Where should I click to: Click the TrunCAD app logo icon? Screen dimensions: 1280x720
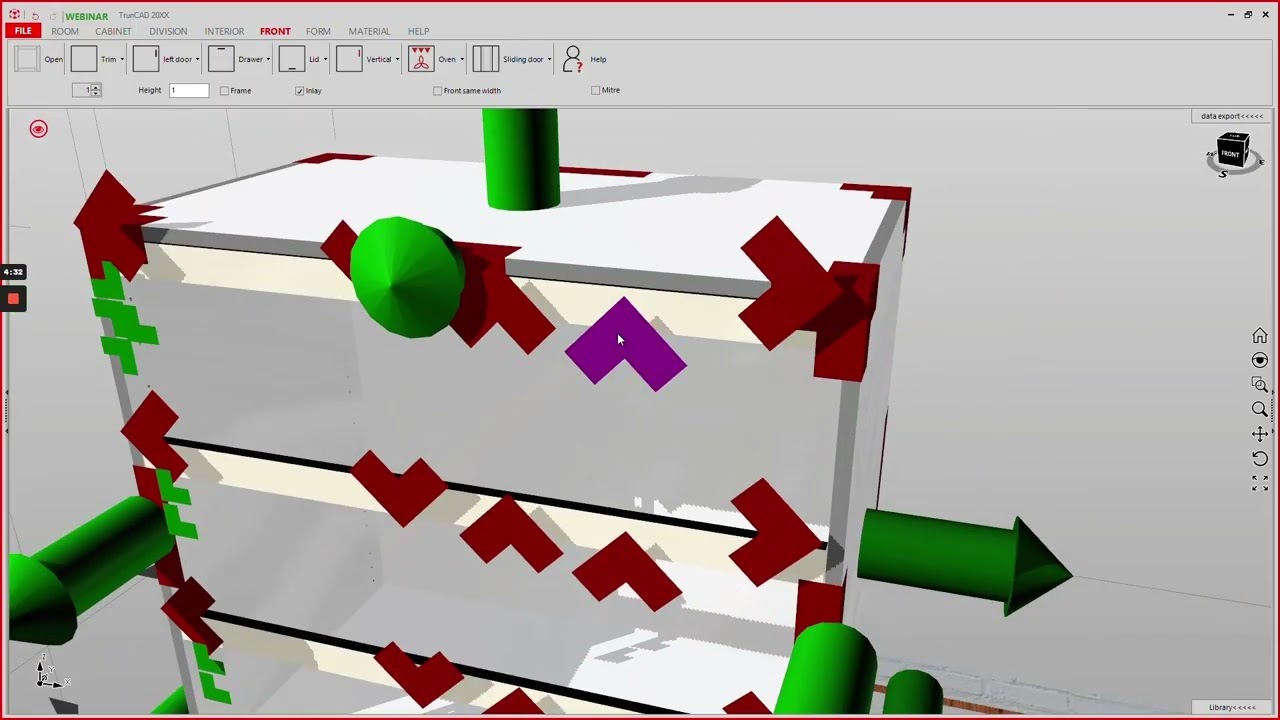point(14,15)
